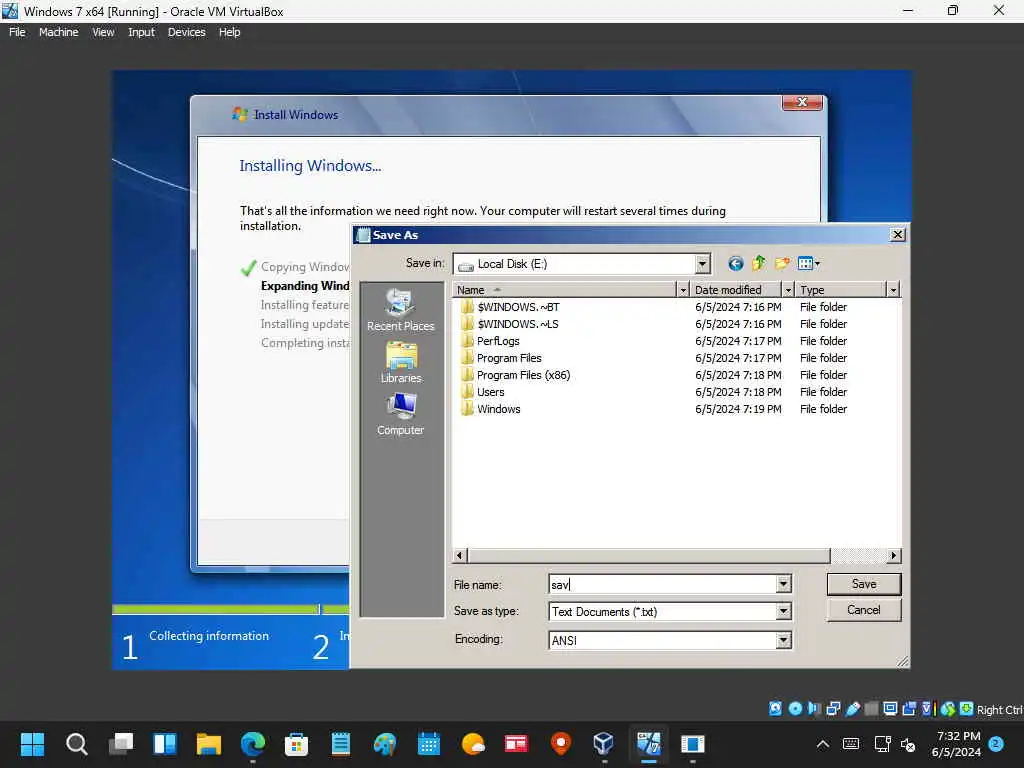Open the VirtualBox Machine menu
The image size is (1024, 768).
[x=58, y=32]
